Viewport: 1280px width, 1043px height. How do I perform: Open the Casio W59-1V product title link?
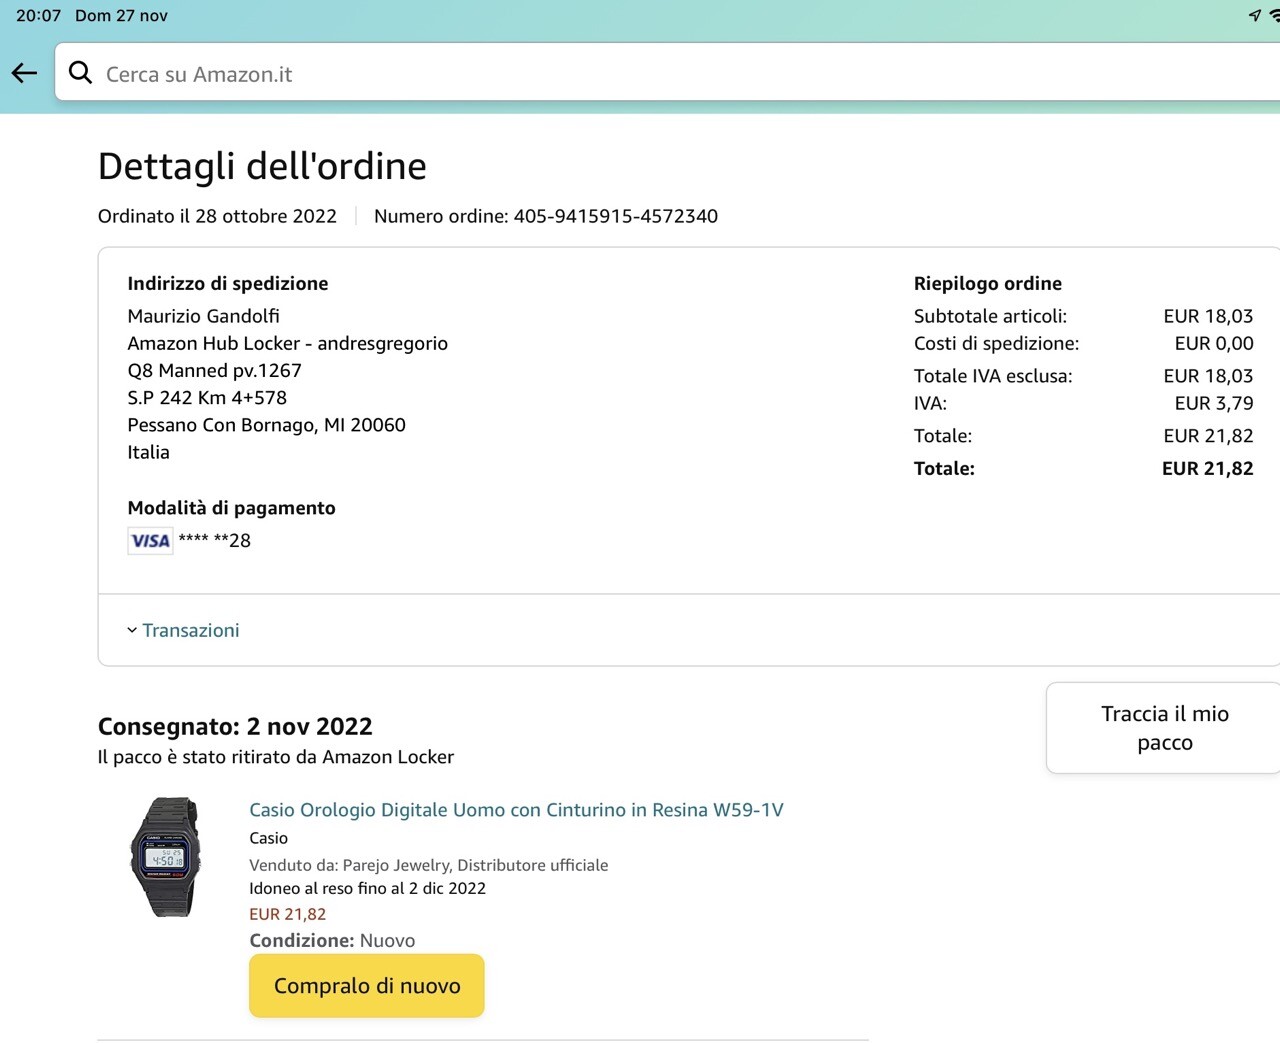(516, 810)
